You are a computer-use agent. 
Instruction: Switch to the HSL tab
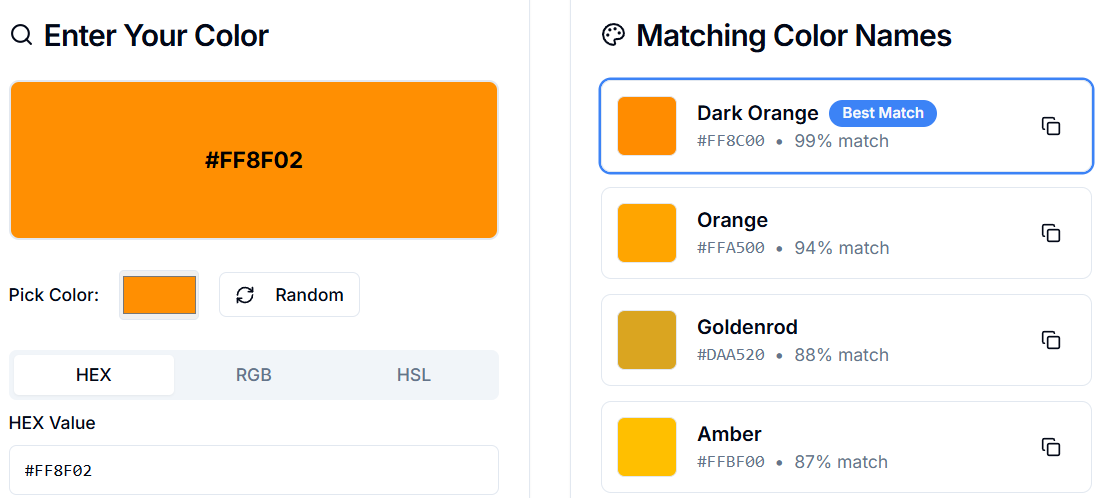pyautogui.click(x=414, y=375)
